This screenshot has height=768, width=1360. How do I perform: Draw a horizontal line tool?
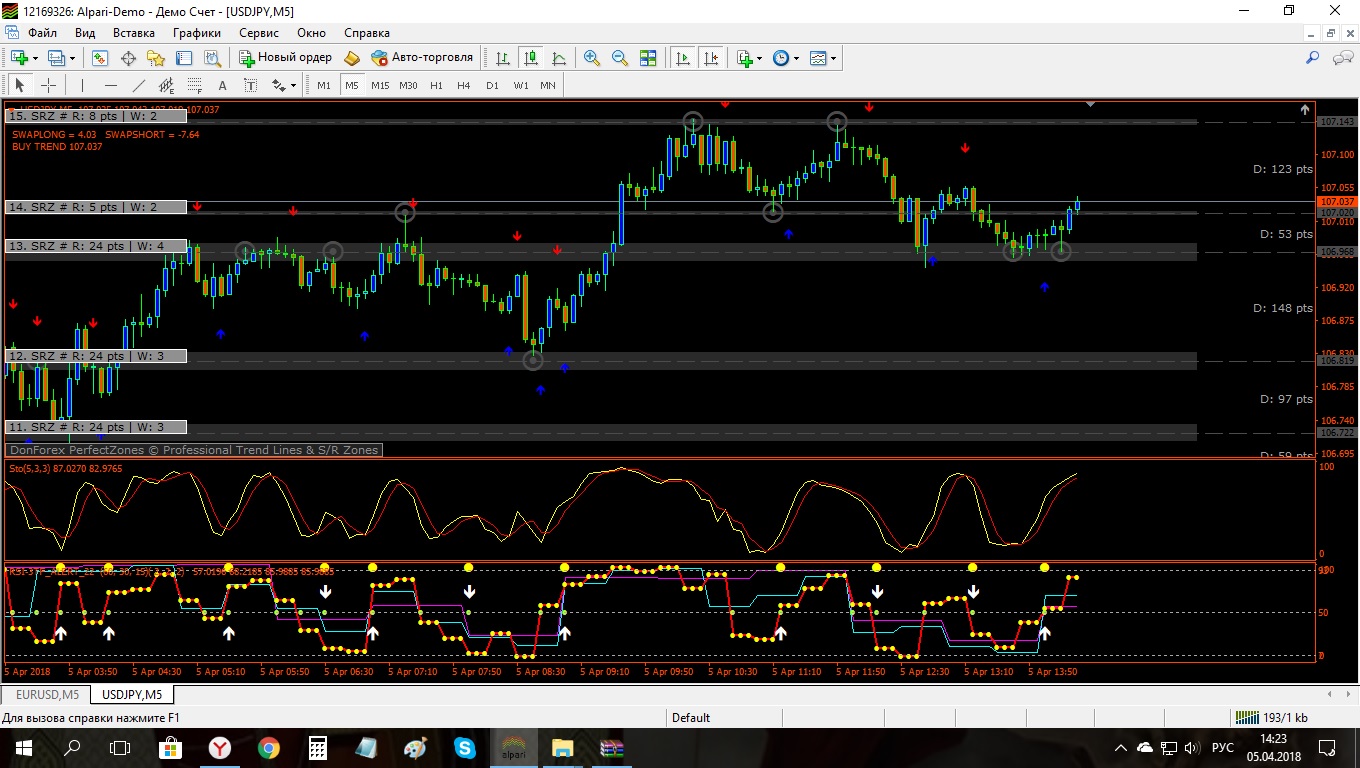pos(110,85)
